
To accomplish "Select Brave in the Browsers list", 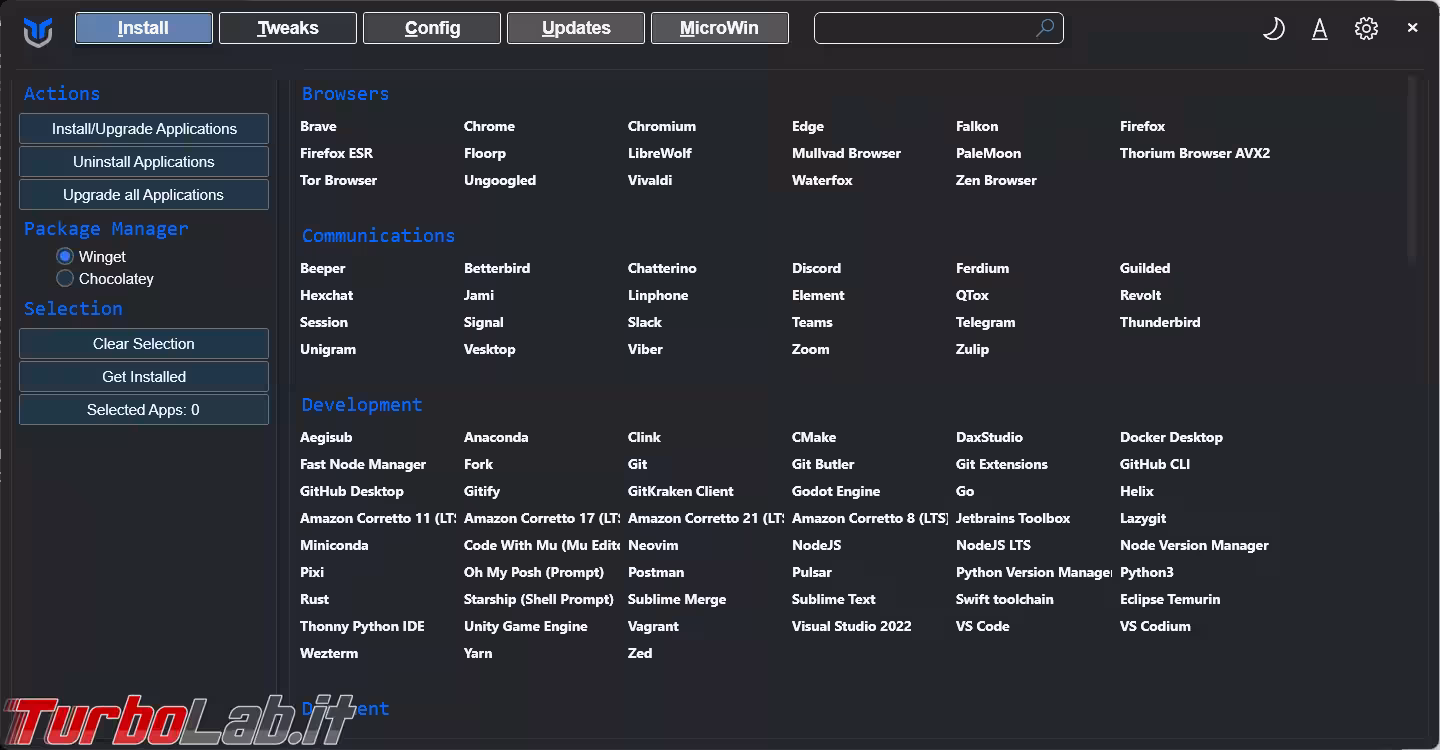I will 318,127.
